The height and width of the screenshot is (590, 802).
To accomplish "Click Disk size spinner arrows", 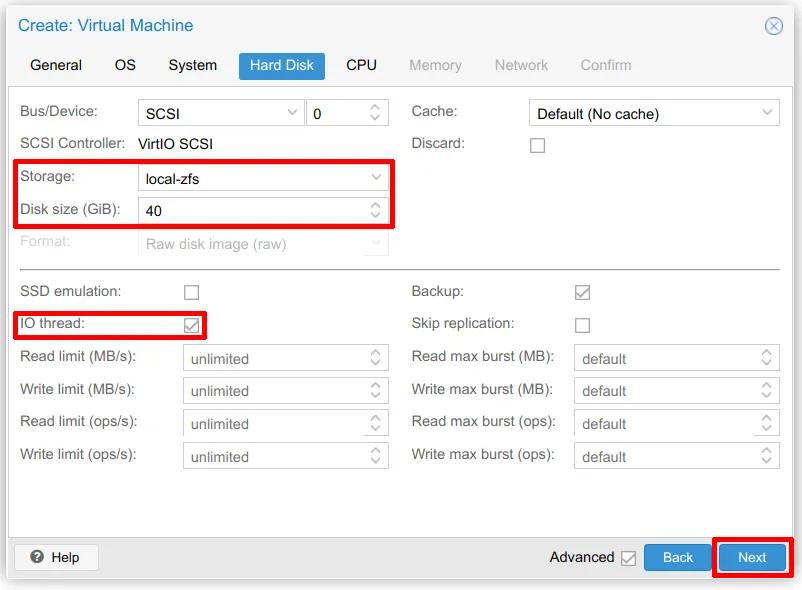I will 375,210.
